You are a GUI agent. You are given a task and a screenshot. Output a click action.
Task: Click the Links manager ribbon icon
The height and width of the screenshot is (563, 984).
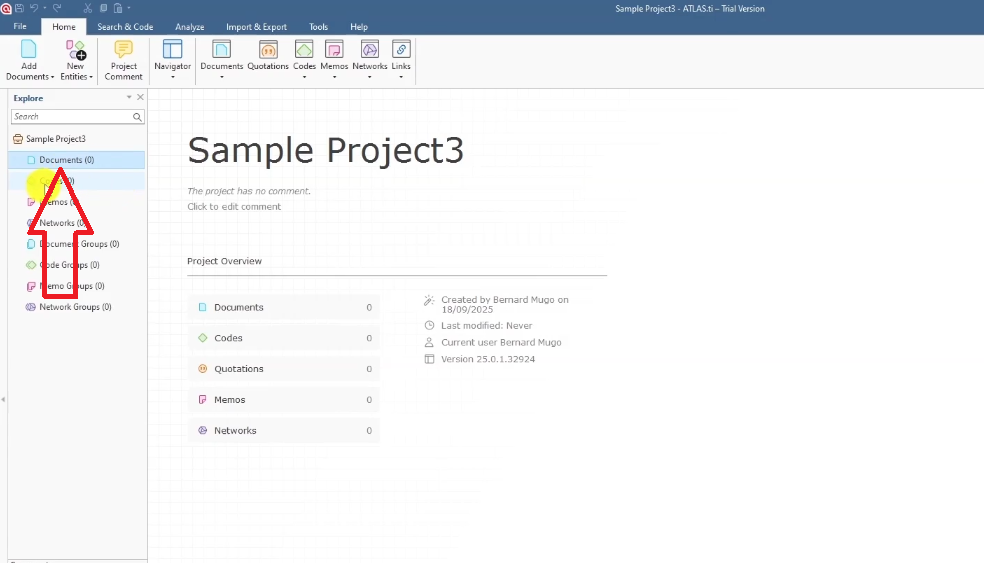pyautogui.click(x=401, y=51)
